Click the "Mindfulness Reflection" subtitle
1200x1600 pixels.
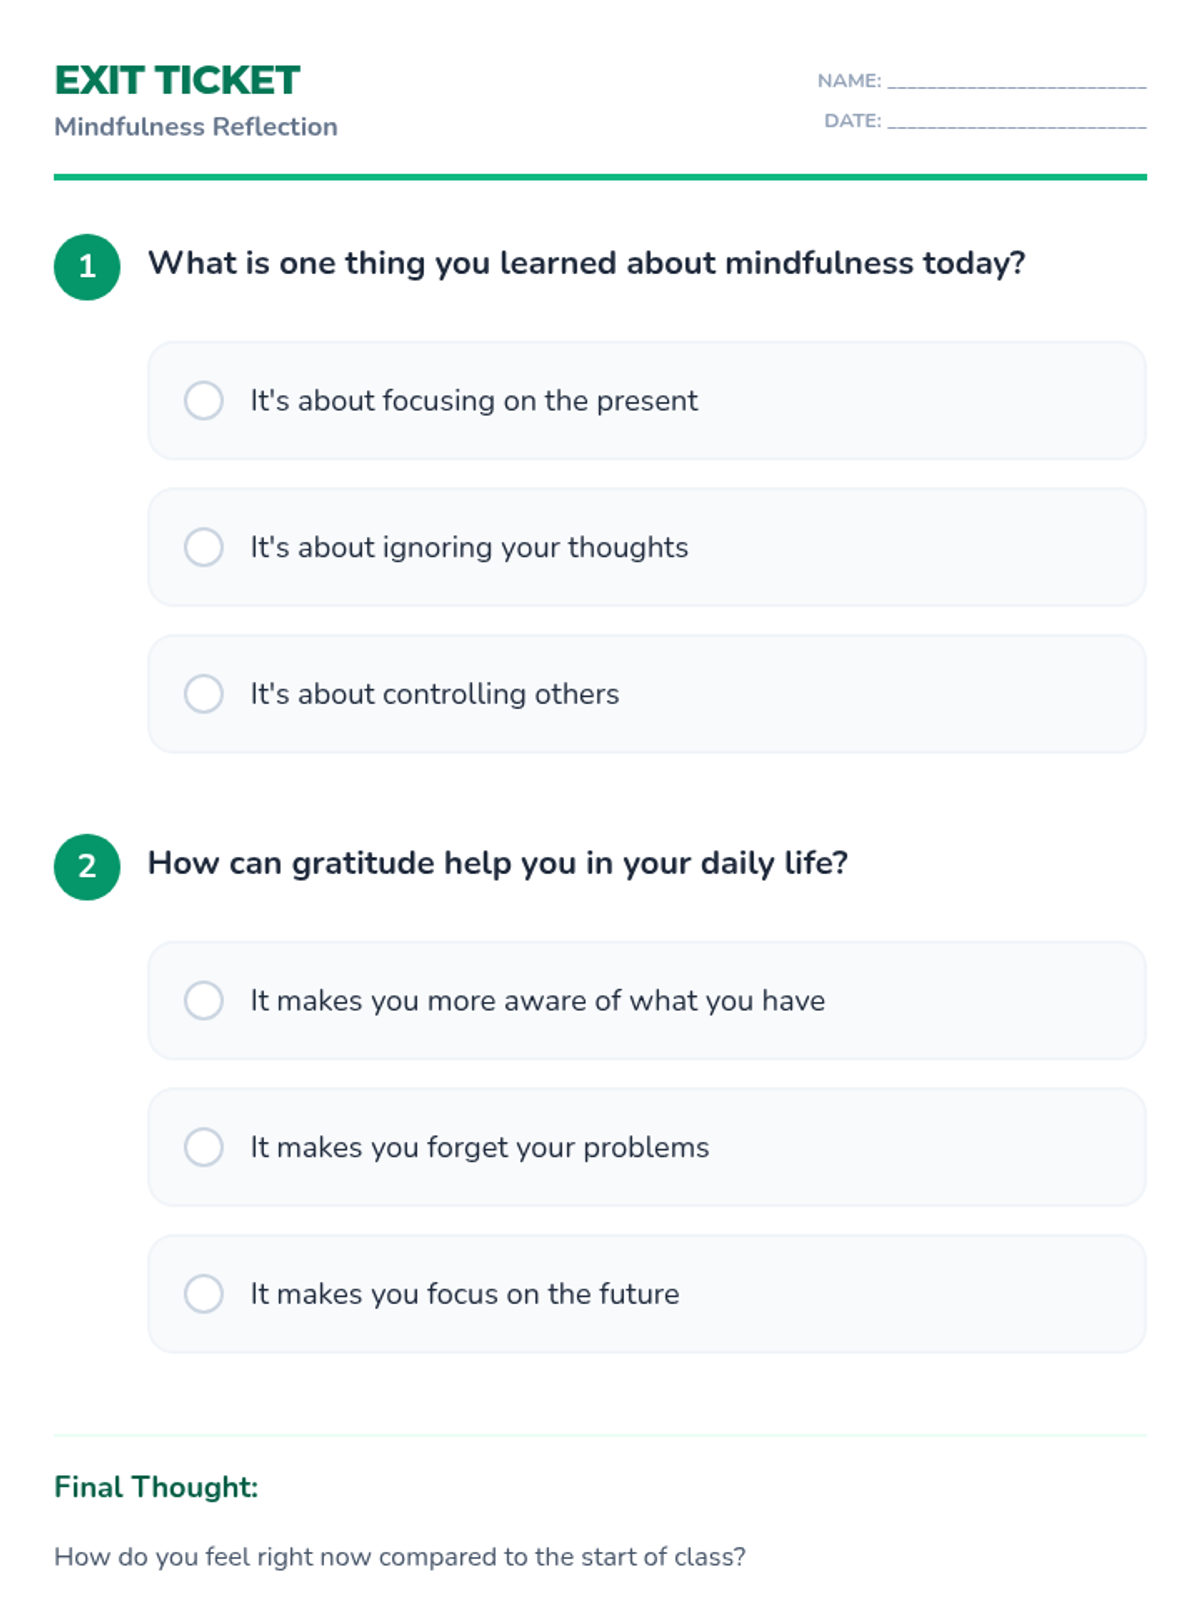196,127
